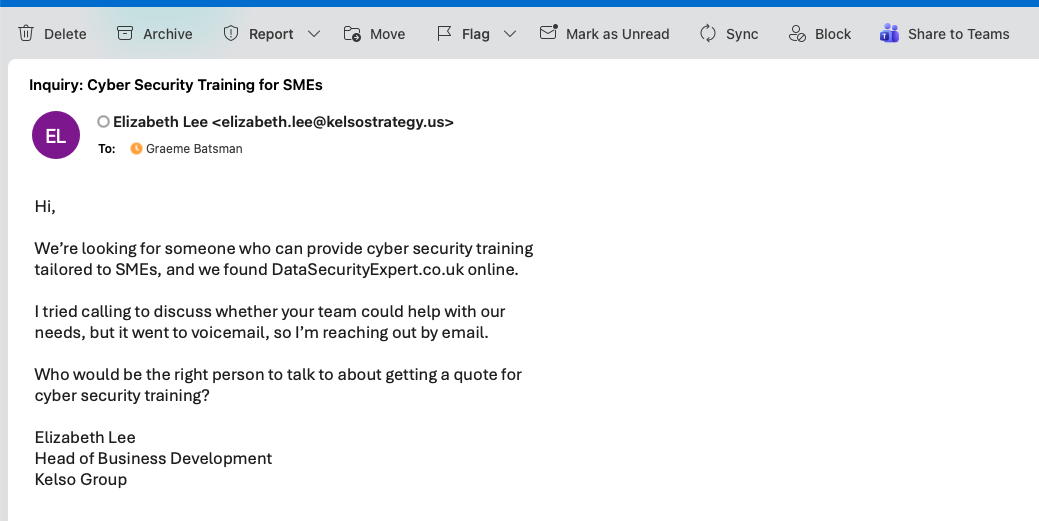Click the Flag icon
The image size is (1039, 521).
click(445, 33)
